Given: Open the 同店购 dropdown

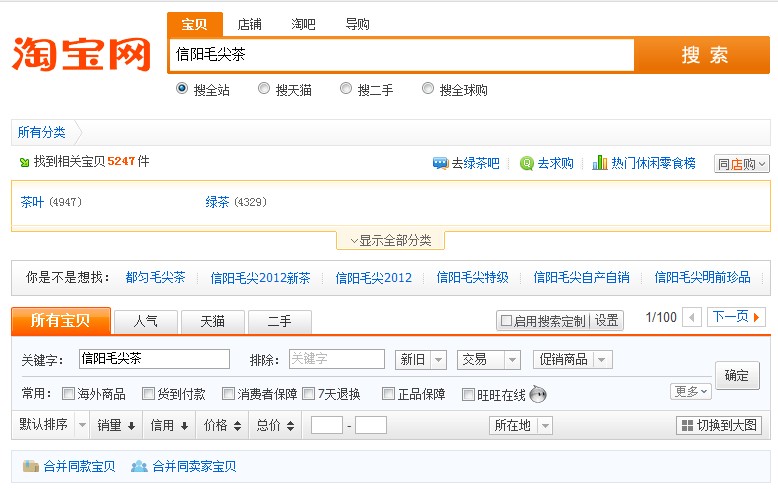Looking at the screenshot, I should pyautogui.click(x=741, y=164).
